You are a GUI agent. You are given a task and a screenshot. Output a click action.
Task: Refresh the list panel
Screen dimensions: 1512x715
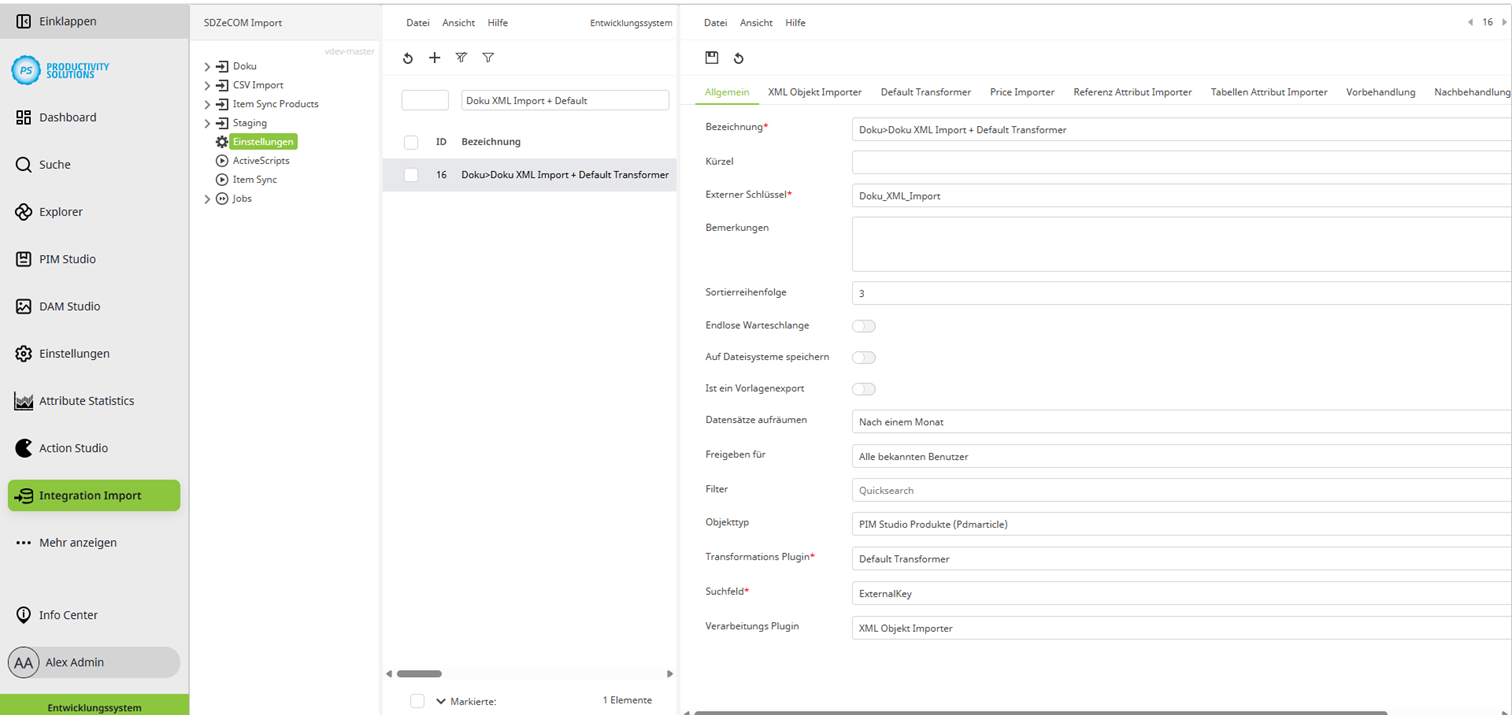[x=408, y=58]
